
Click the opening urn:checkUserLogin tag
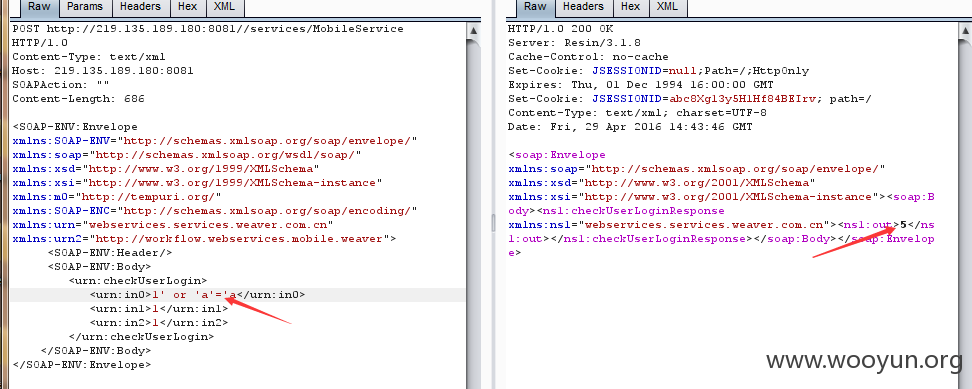pyautogui.click(x=138, y=281)
